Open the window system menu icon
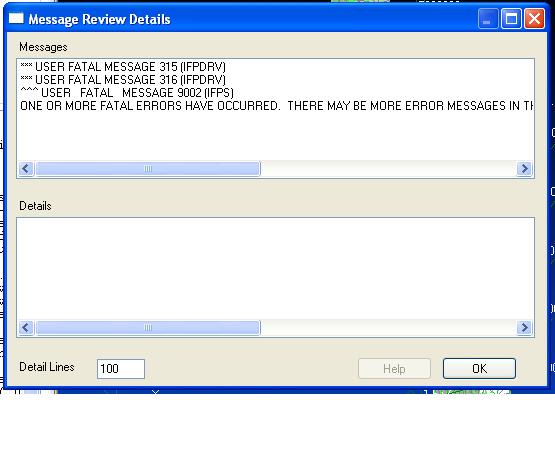This screenshot has width=555, height=470. click(16, 18)
